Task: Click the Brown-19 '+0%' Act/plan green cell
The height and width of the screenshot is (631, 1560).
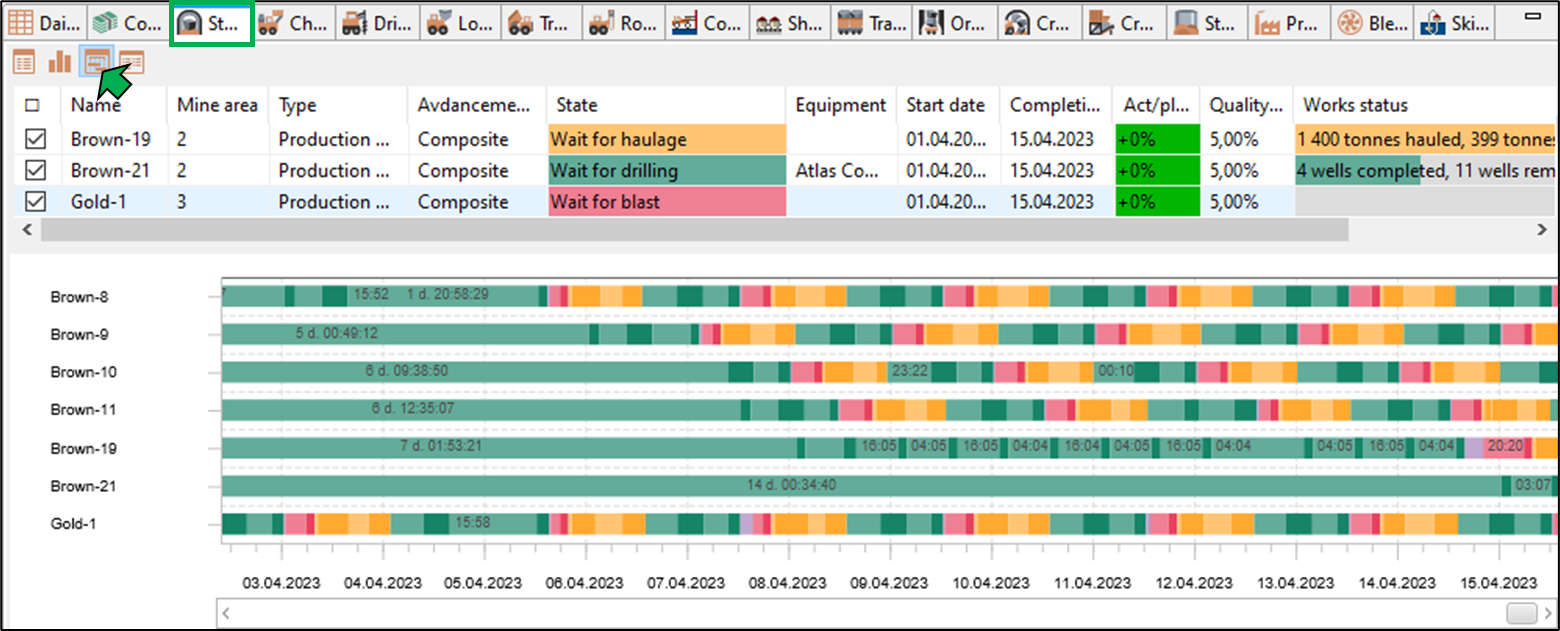Action: pos(1157,139)
